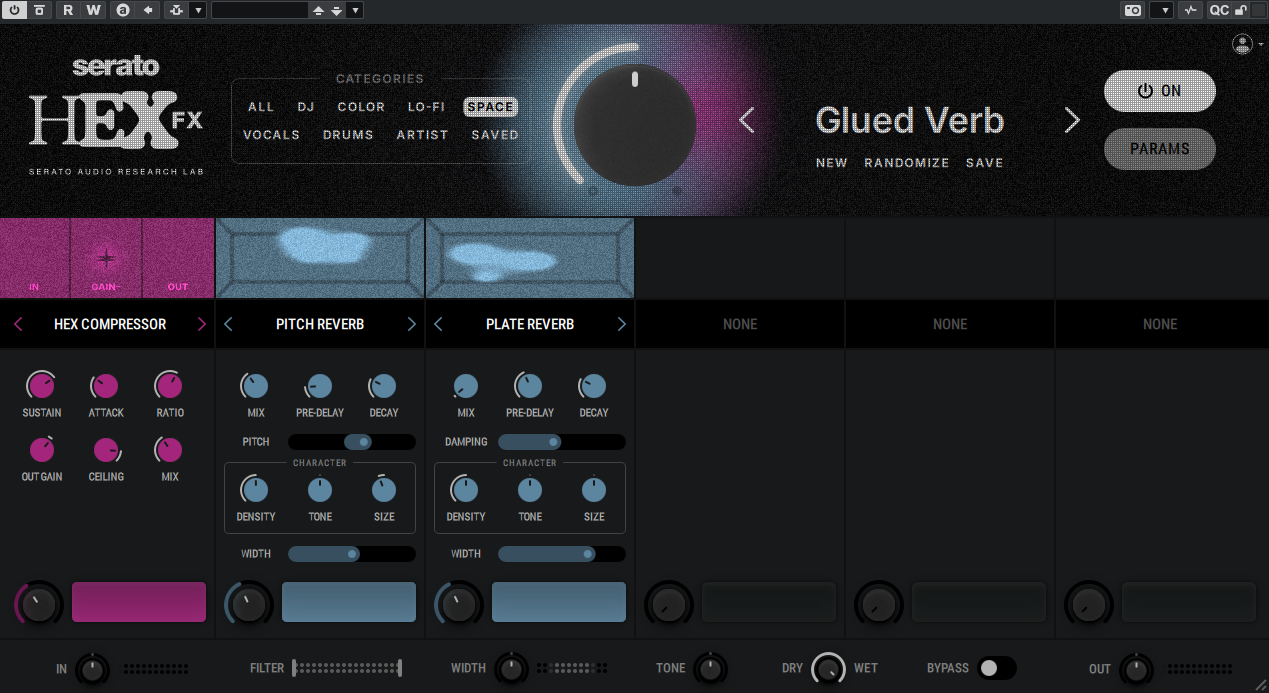1269x693 pixels.
Task: Switch the A/B comparison setting icon
Action: pyautogui.click(x=123, y=10)
